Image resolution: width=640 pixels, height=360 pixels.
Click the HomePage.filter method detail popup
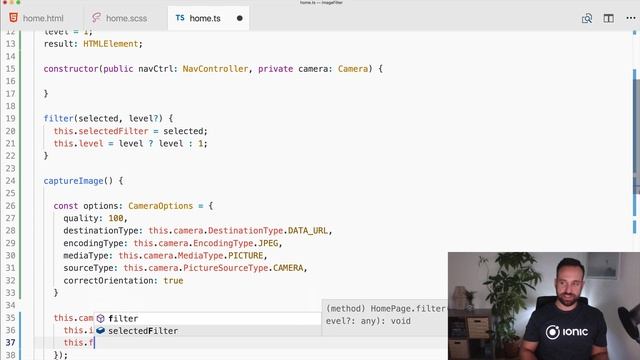click(385, 317)
